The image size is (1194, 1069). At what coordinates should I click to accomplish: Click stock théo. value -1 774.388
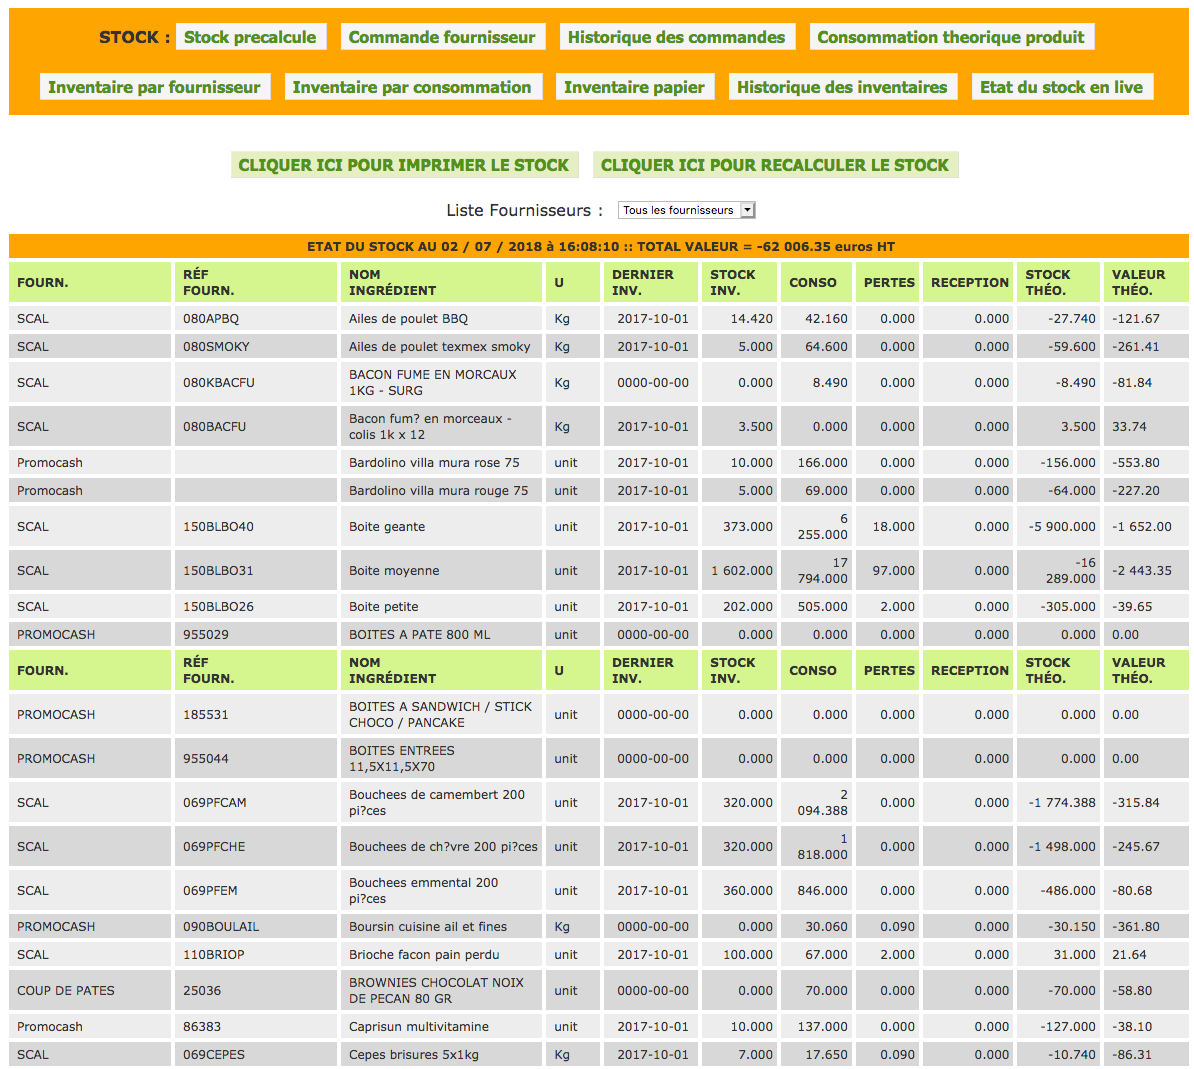click(x=1062, y=803)
